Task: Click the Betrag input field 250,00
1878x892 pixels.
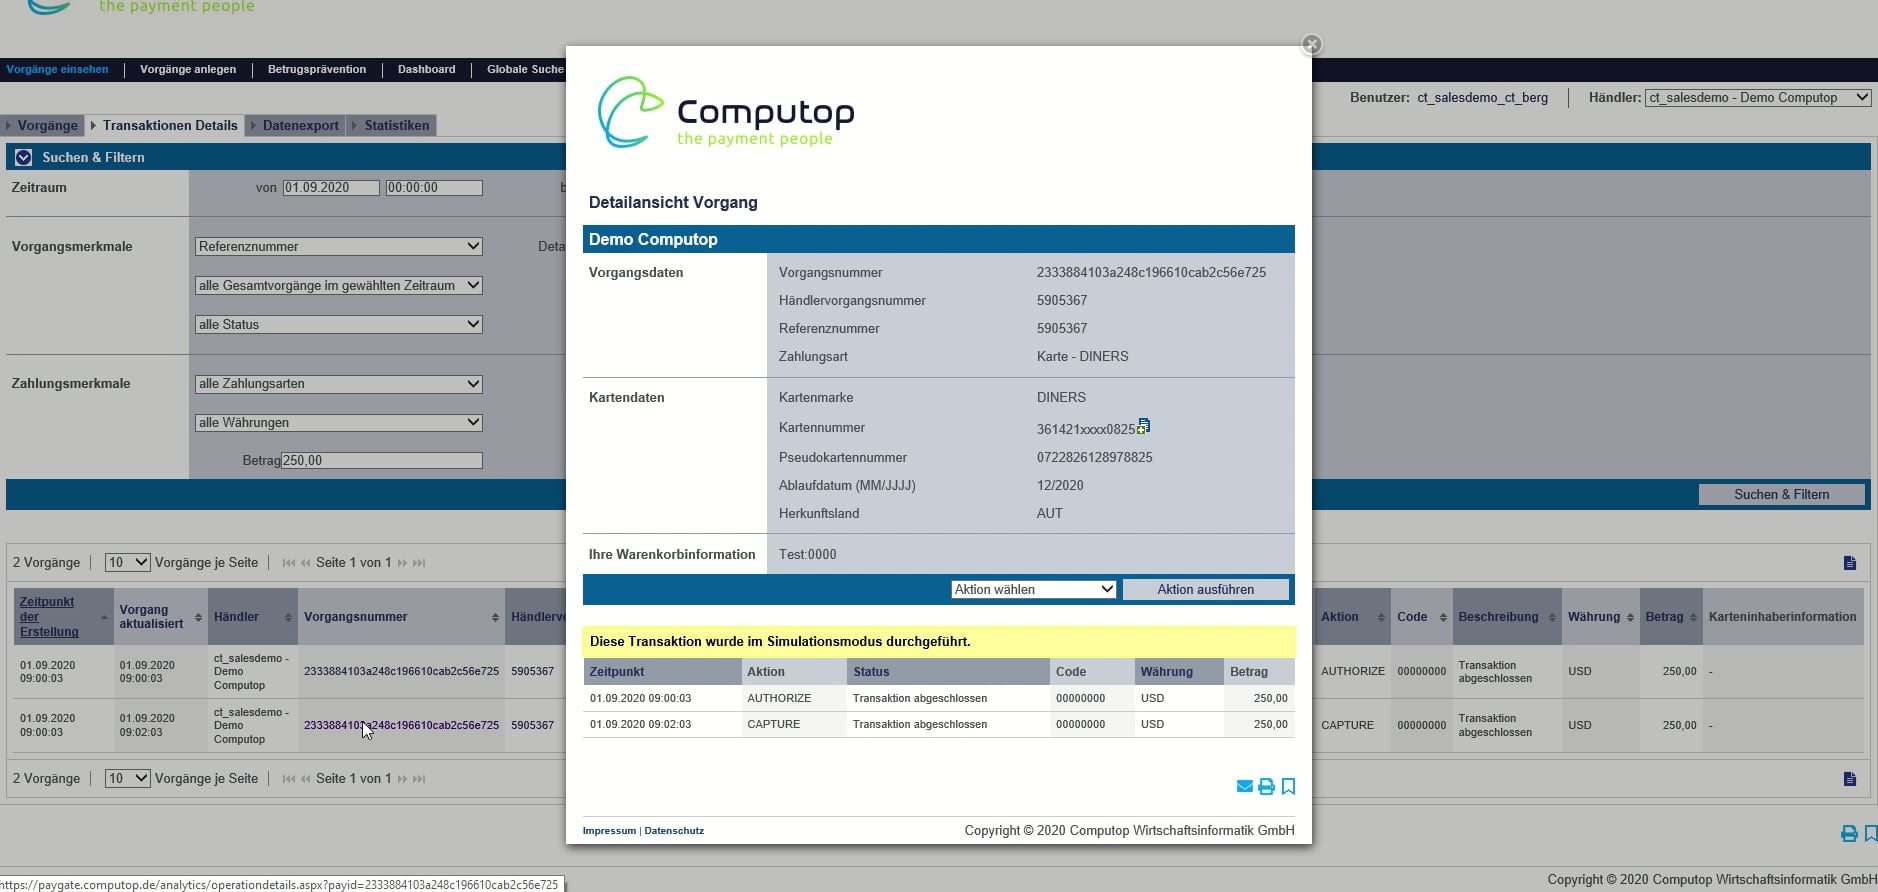Action: click(x=381, y=460)
